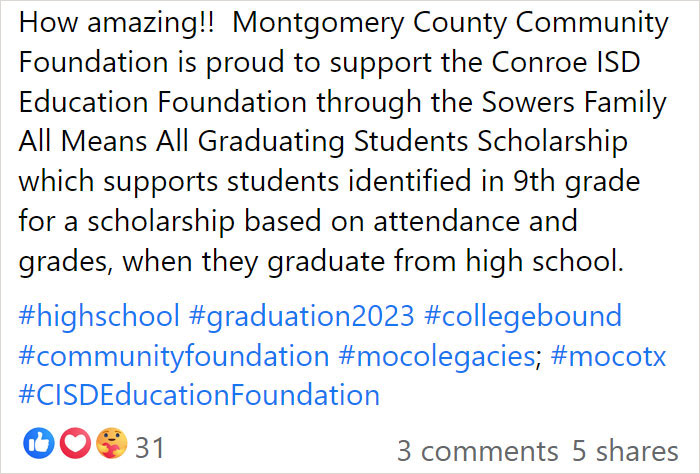Open the #CISDEducationFoundation hashtag
Image resolution: width=700 pixels, height=474 pixels.
[199, 395]
